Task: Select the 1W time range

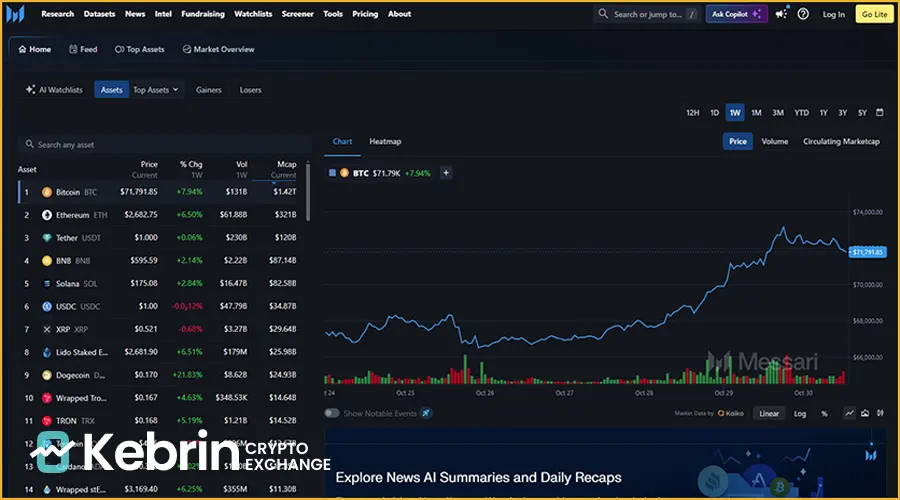Action: point(735,113)
